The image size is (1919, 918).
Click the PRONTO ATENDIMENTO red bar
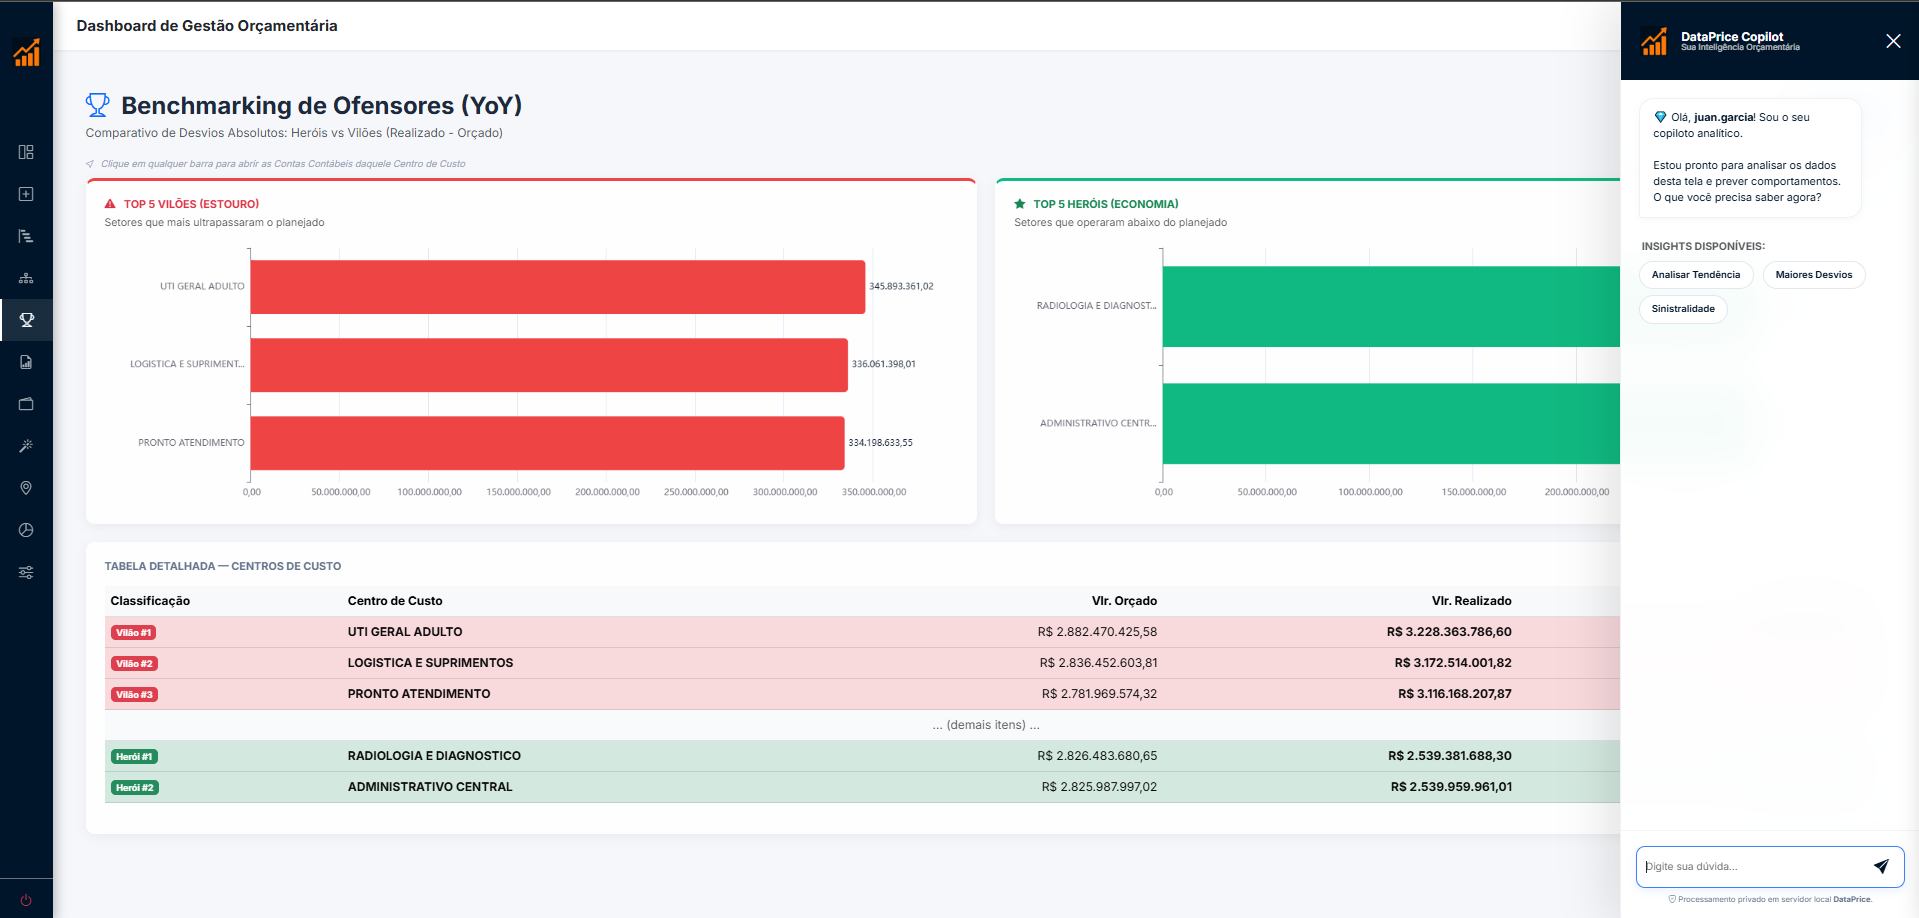(547, 443)
